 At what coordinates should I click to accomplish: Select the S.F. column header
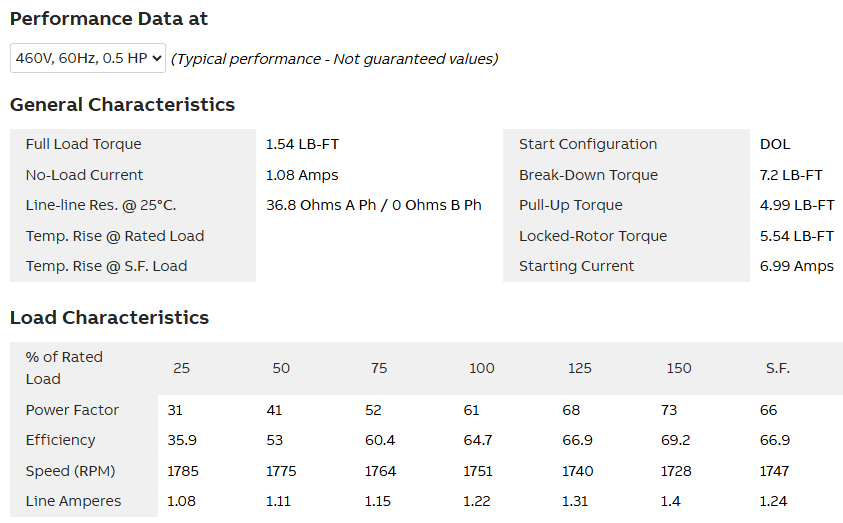click(x=777, y=368)
